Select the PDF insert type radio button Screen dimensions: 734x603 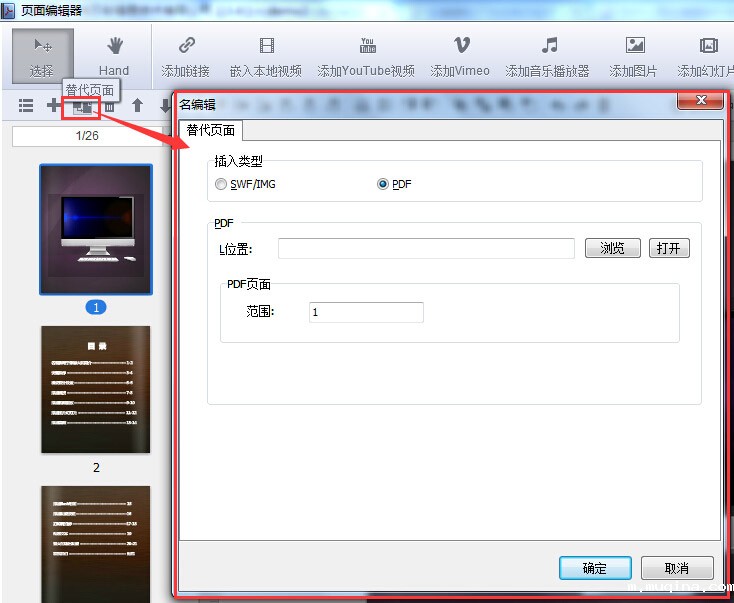[383, 185]
